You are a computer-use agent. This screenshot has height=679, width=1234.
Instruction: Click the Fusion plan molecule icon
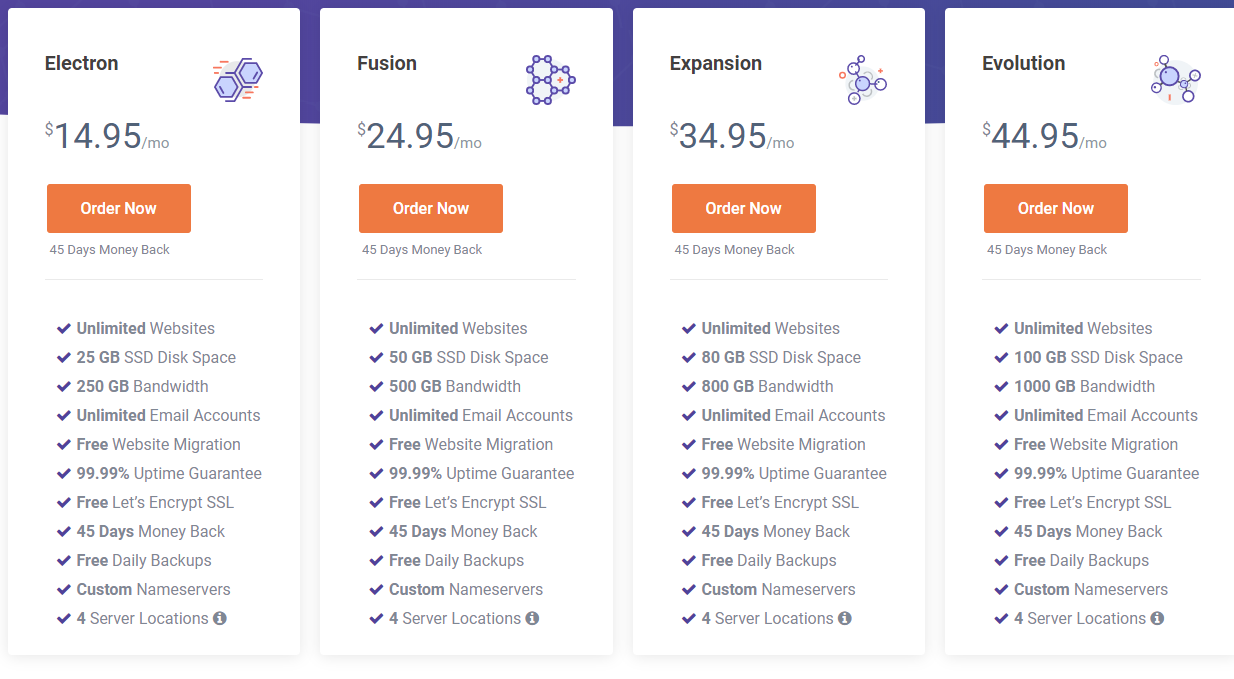(x=550, y=80)
